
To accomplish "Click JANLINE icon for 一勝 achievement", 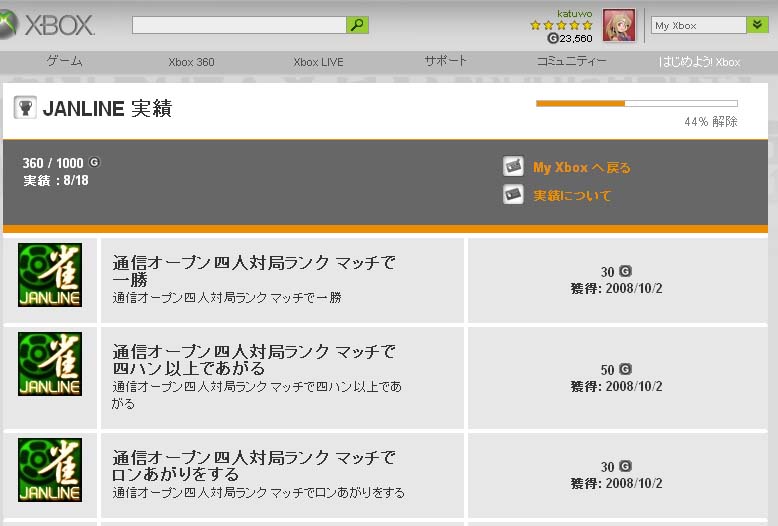I will click(x=50, y=275).
